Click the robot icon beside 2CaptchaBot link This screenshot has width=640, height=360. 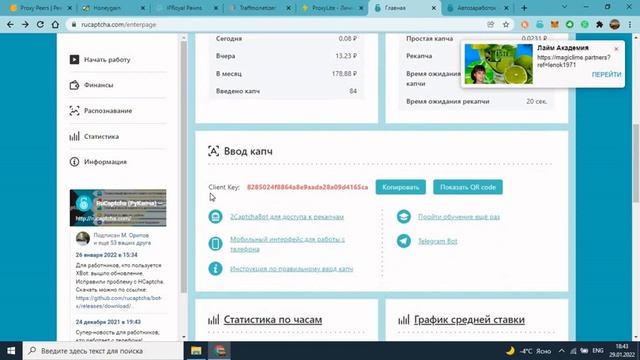coord(216,216)
